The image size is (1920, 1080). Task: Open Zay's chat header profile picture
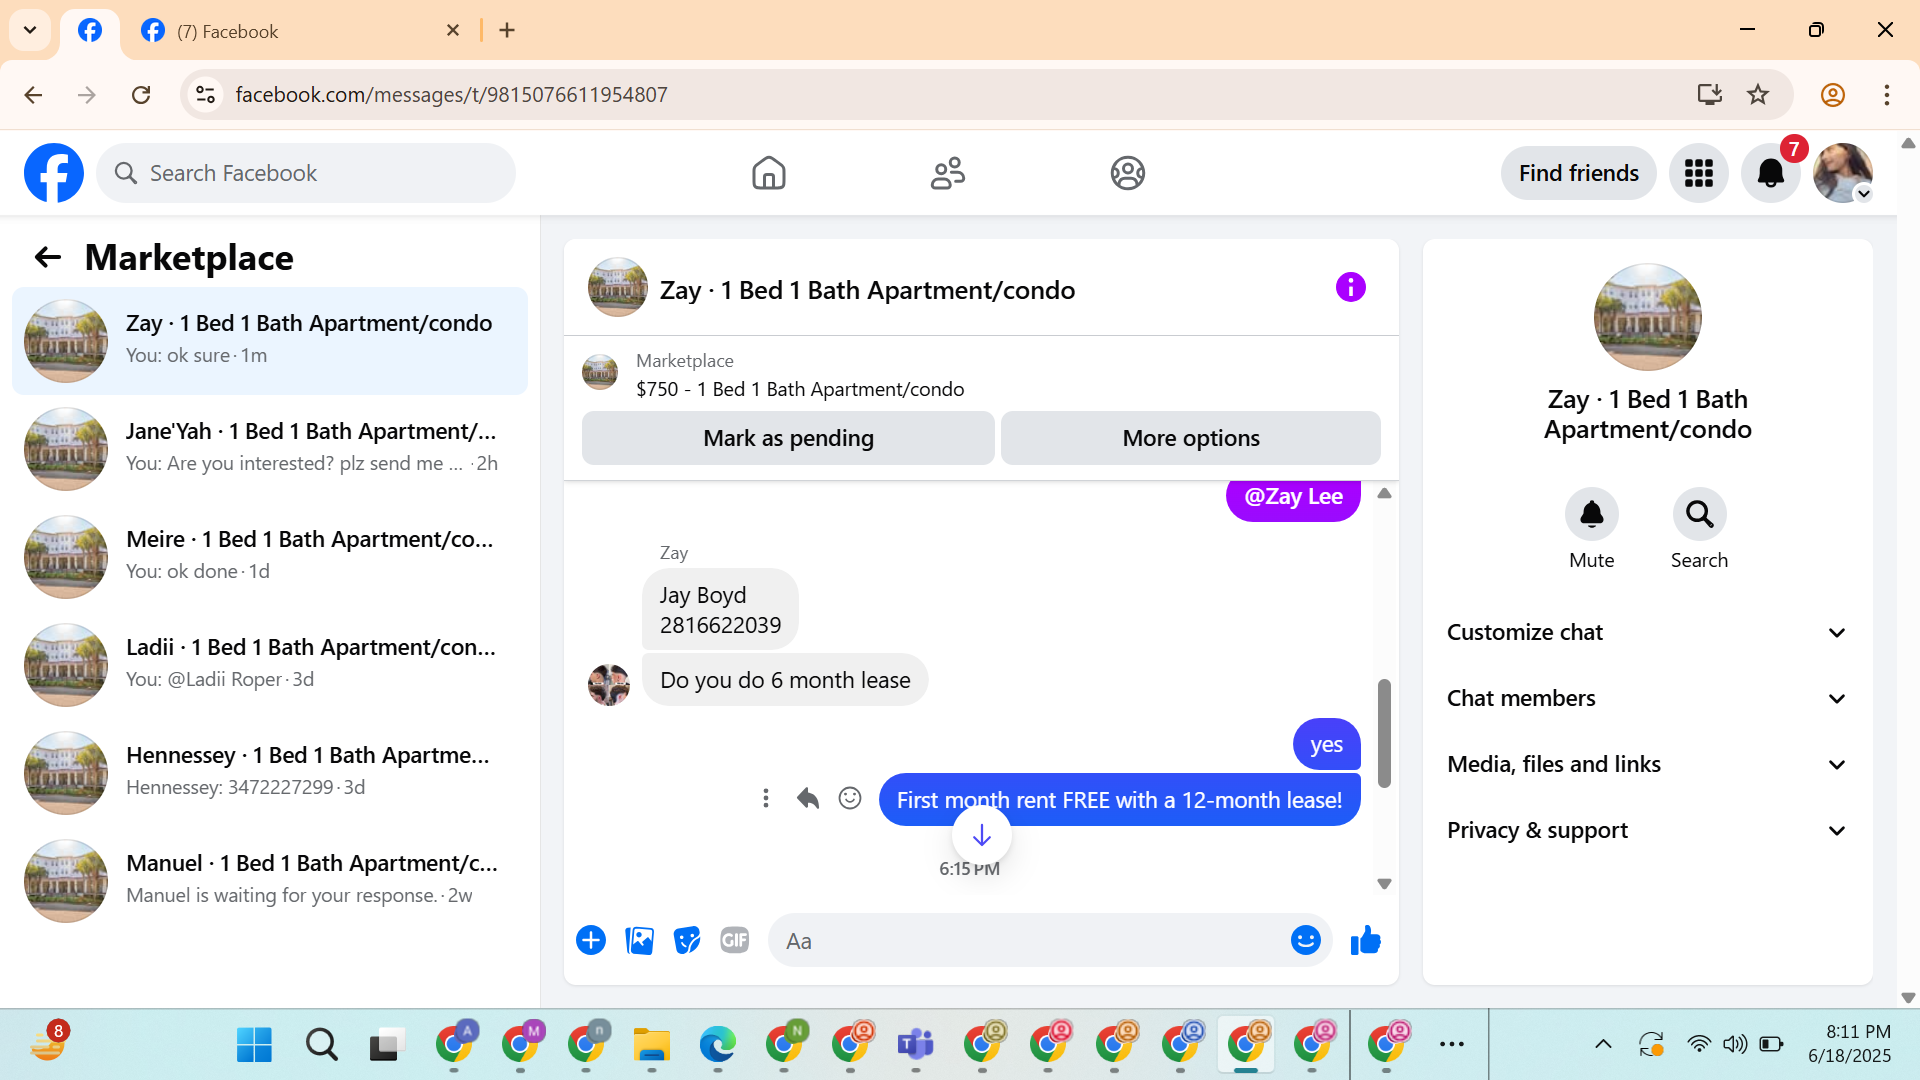[617, 288]
